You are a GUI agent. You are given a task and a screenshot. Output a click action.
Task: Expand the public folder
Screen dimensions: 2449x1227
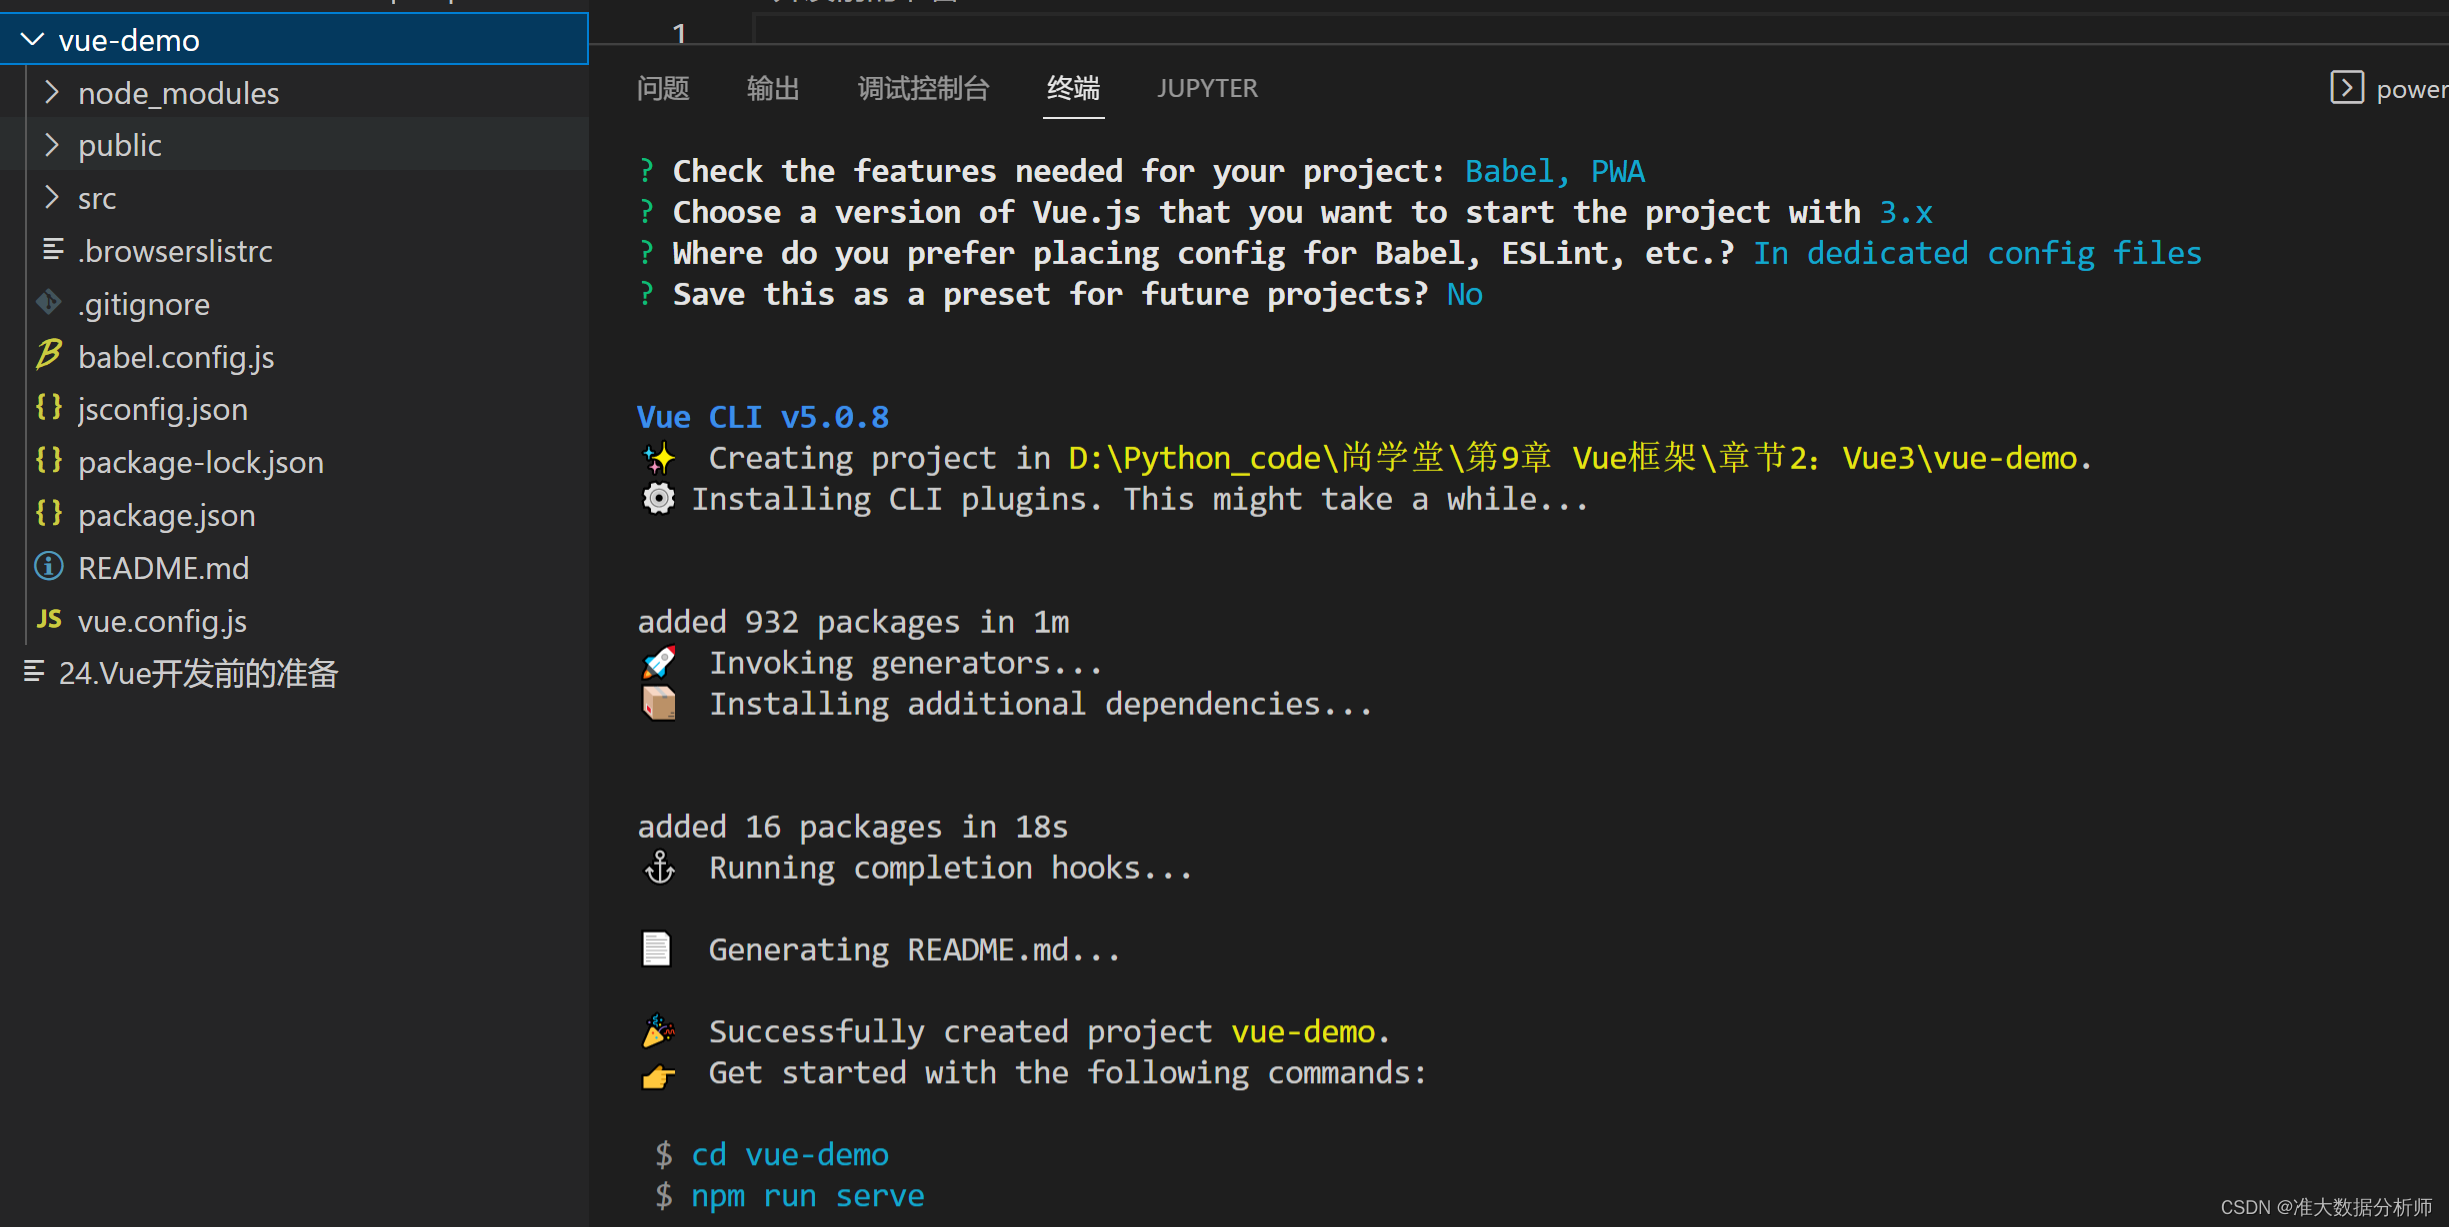tap(52, 145)
